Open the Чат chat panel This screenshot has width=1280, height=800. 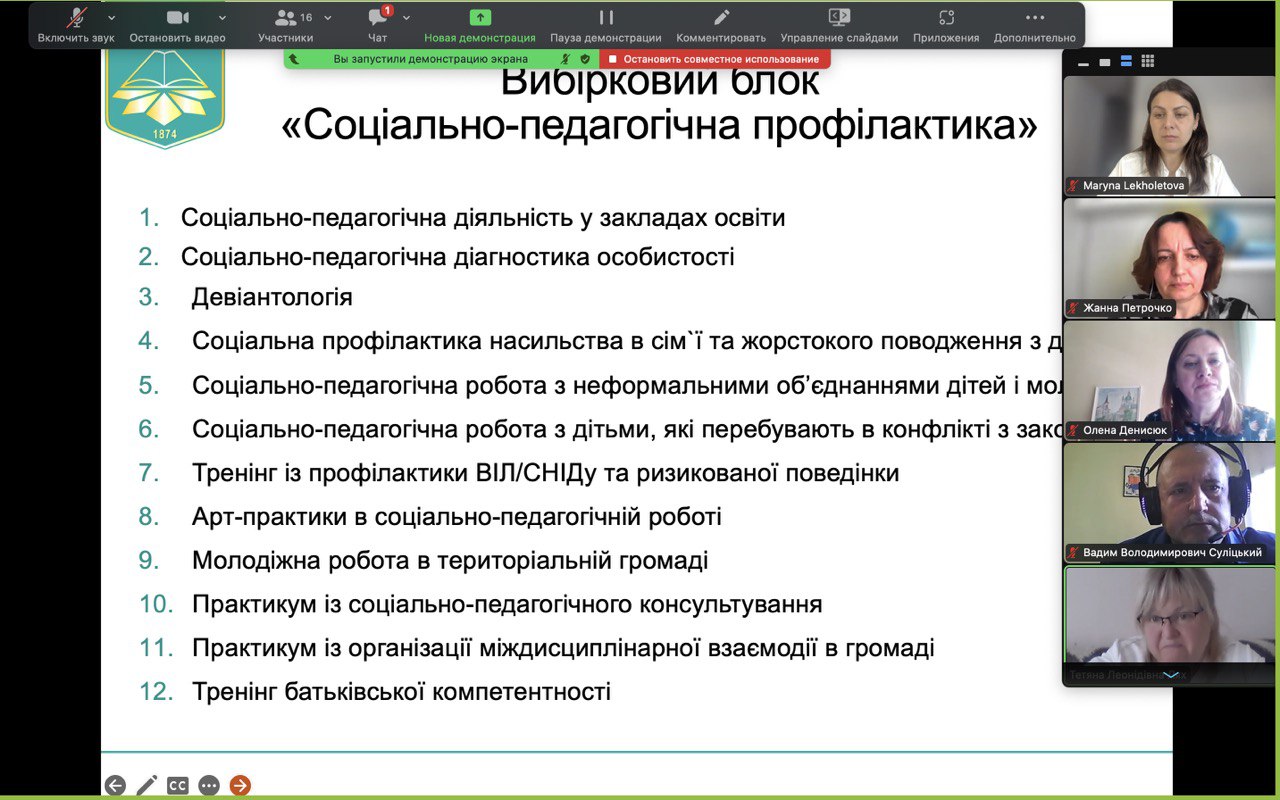point(378,25)
